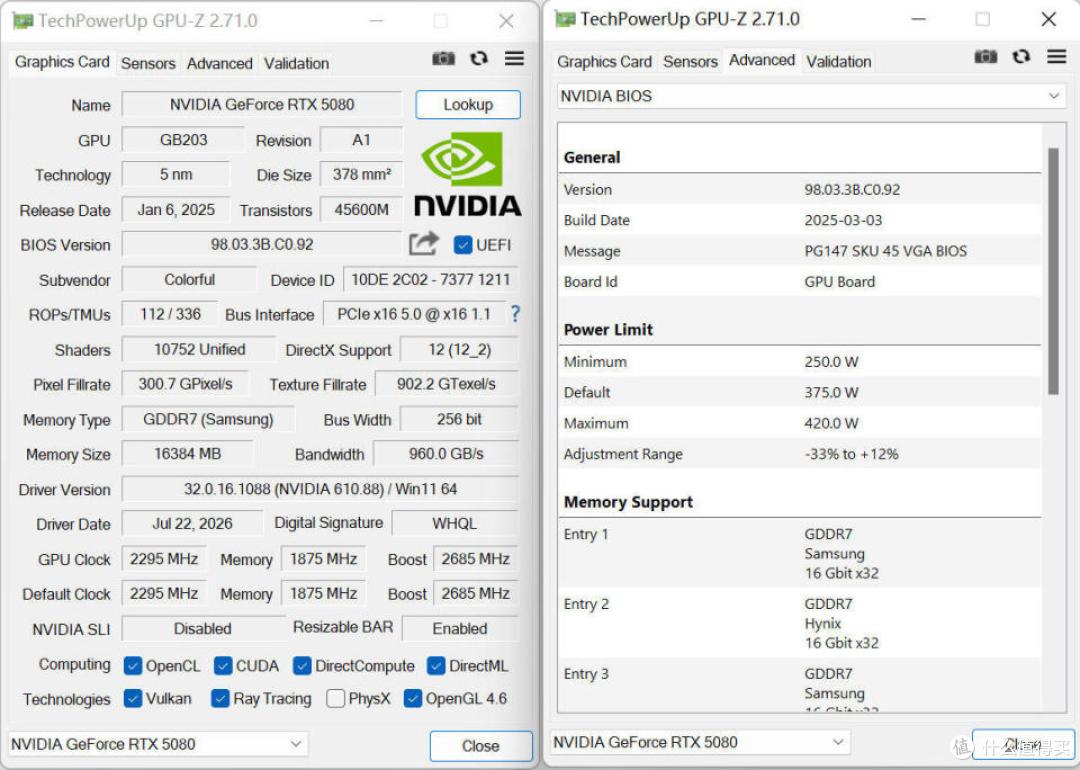Open the hamburger menu in left window

tap(515, 59)
